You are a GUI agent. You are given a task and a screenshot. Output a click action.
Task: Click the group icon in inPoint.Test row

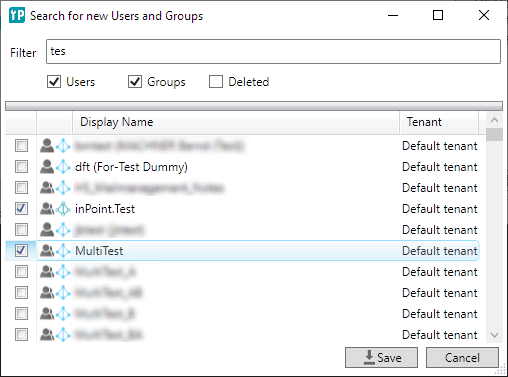tap(47, 209)
